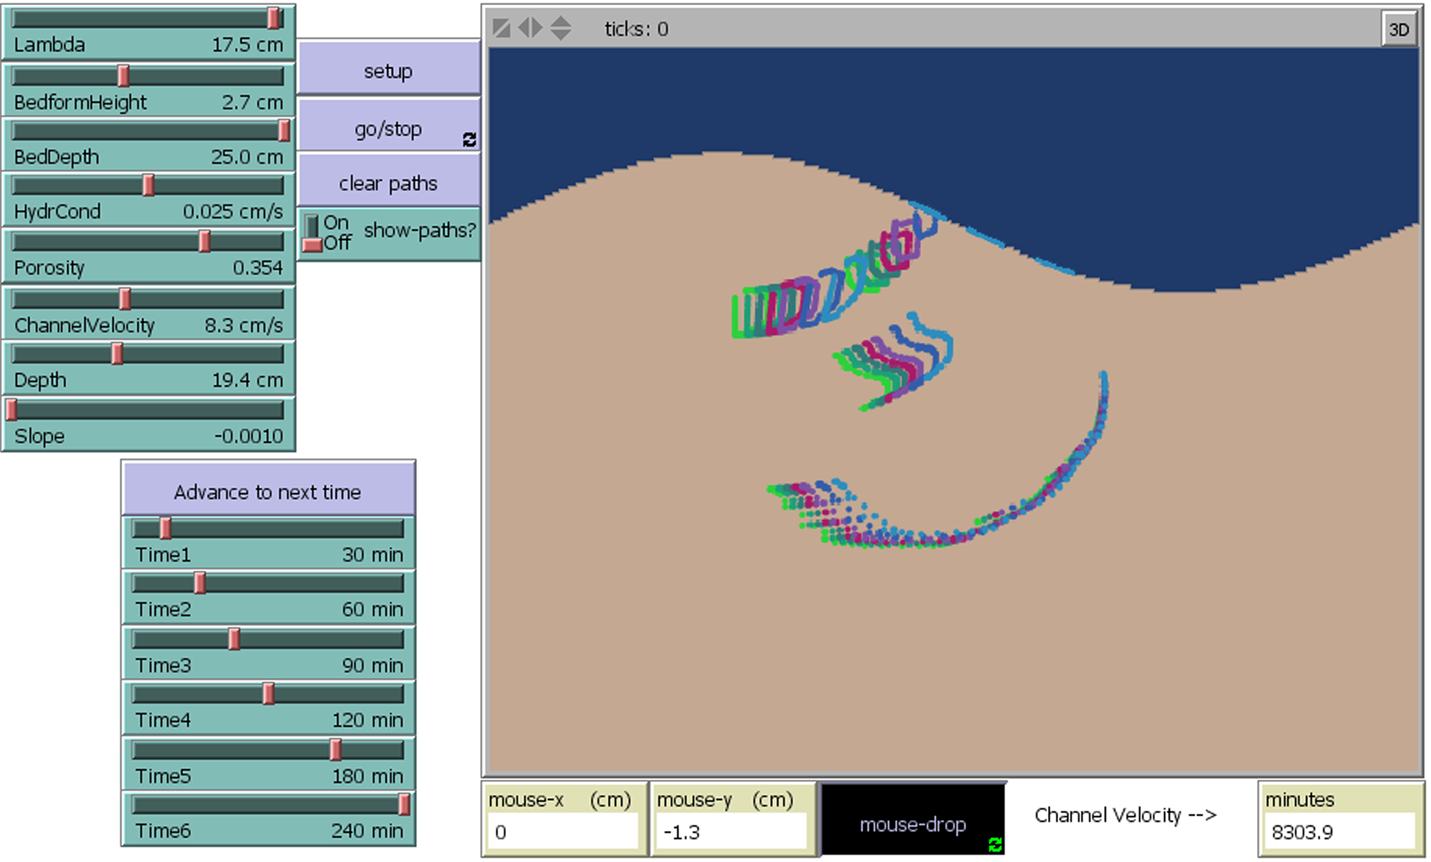Screen dimensions: 1431x862
Task: Click the Time6 value '240 min'
Action: [368, 831]
